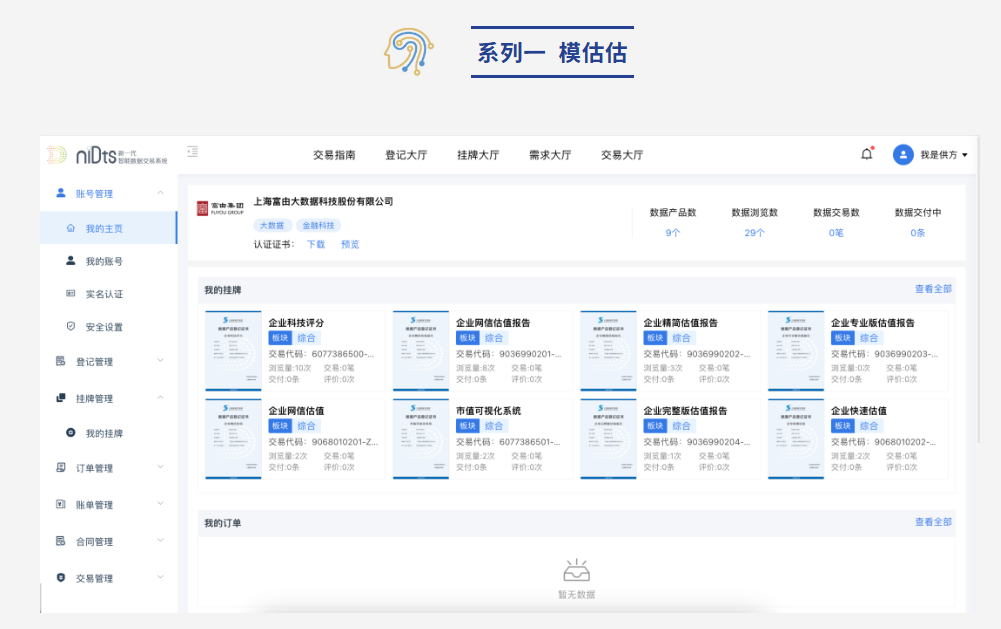
Task: Open the 企业科技评分 certificate thumbnail
Action: point(233,351)
